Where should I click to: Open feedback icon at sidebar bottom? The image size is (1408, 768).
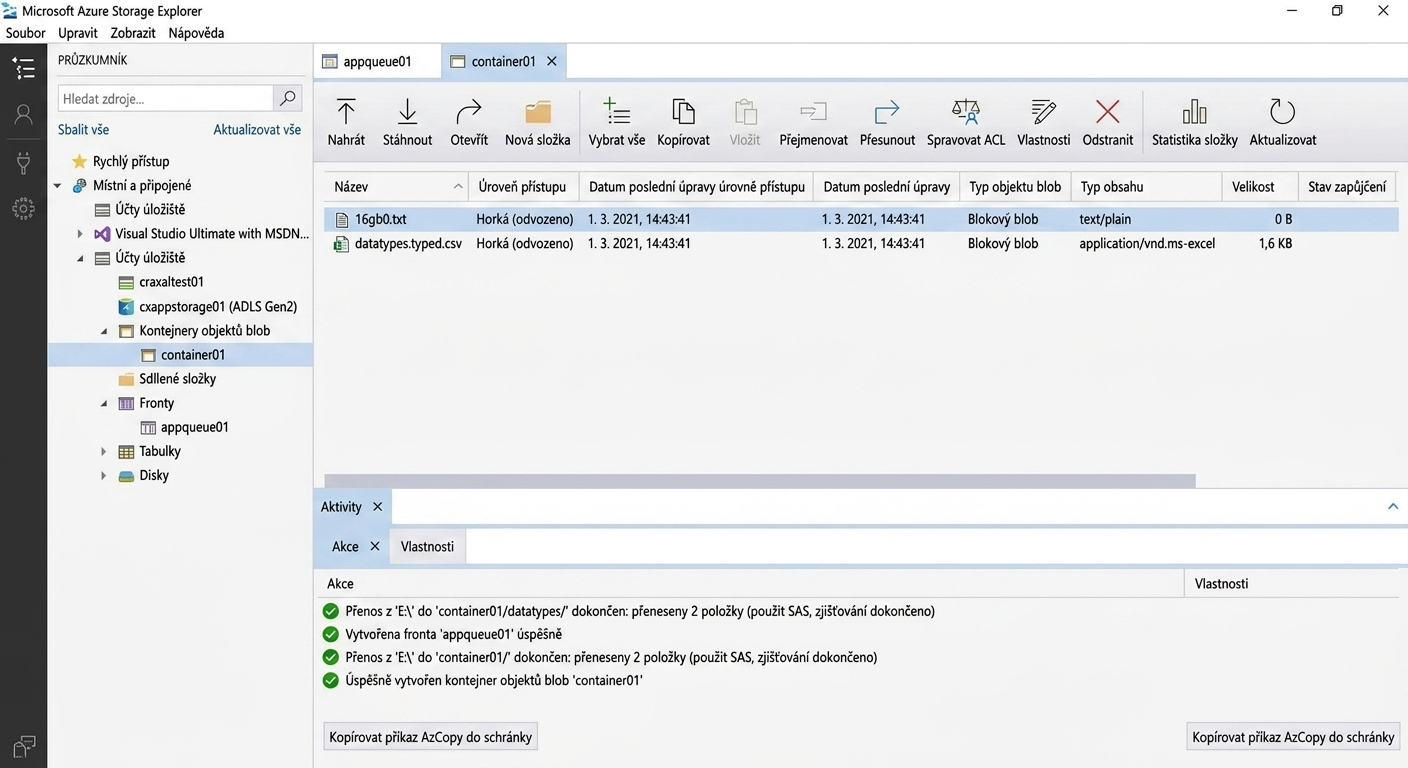pos(23,746)
